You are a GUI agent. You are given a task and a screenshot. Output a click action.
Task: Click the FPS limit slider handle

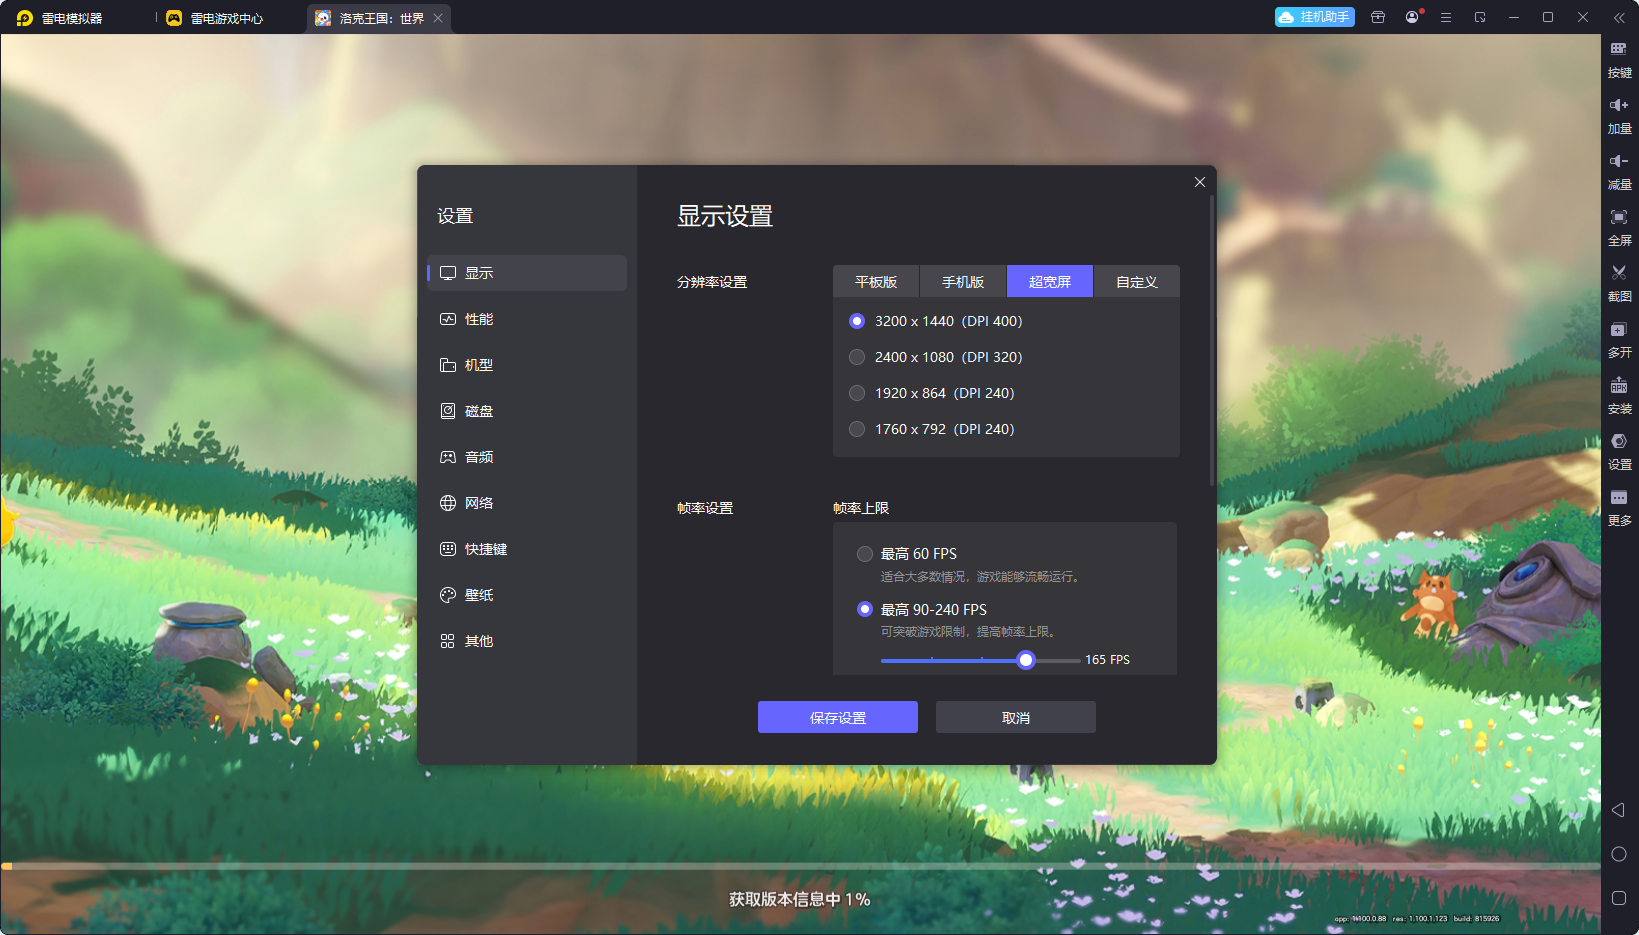(x=1026, y=660)
